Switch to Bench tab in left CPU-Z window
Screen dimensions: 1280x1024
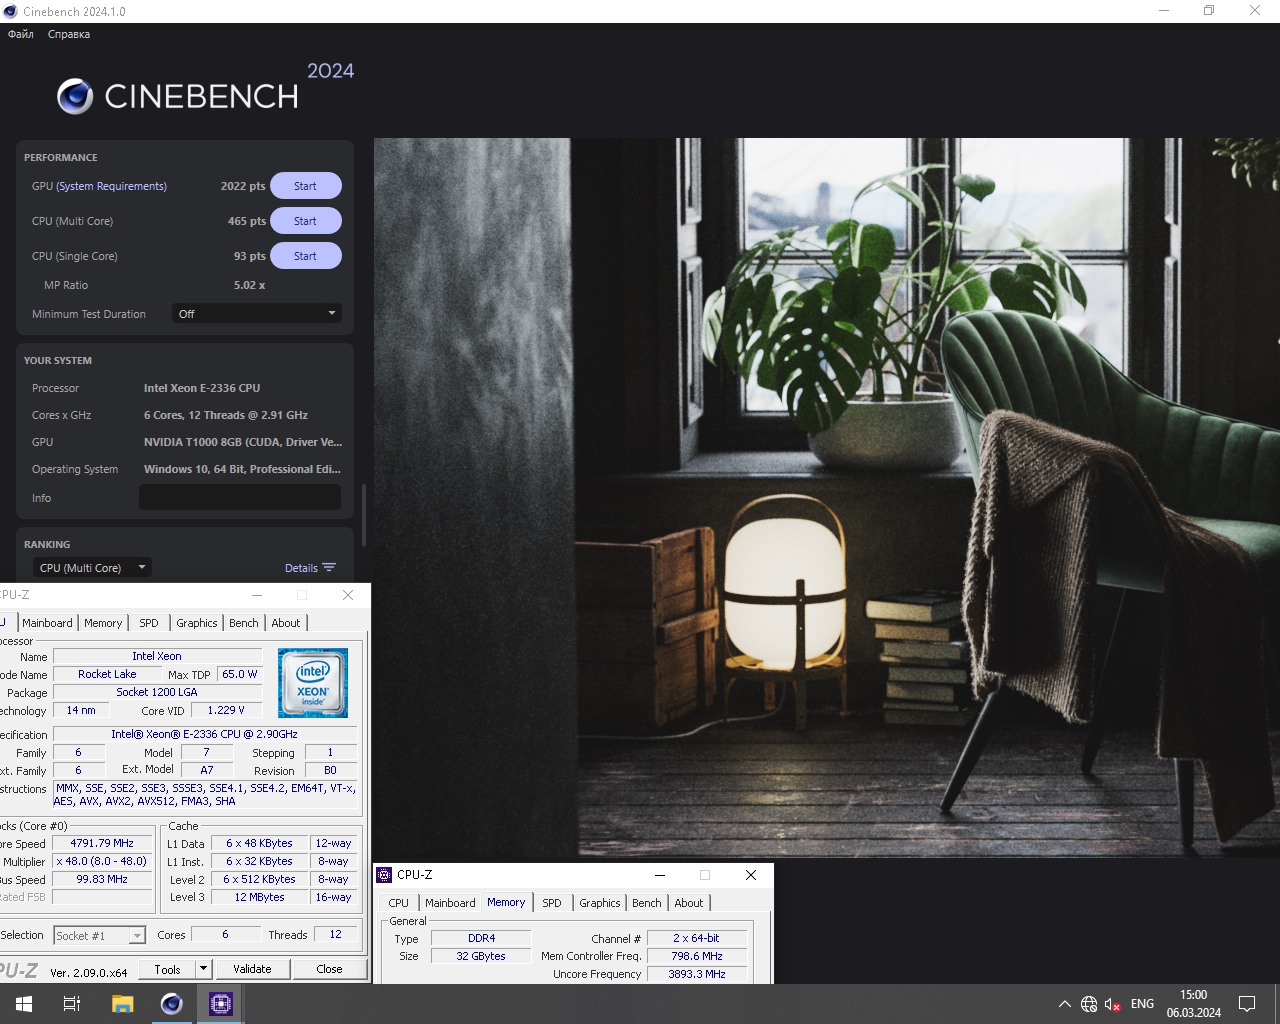244,623
